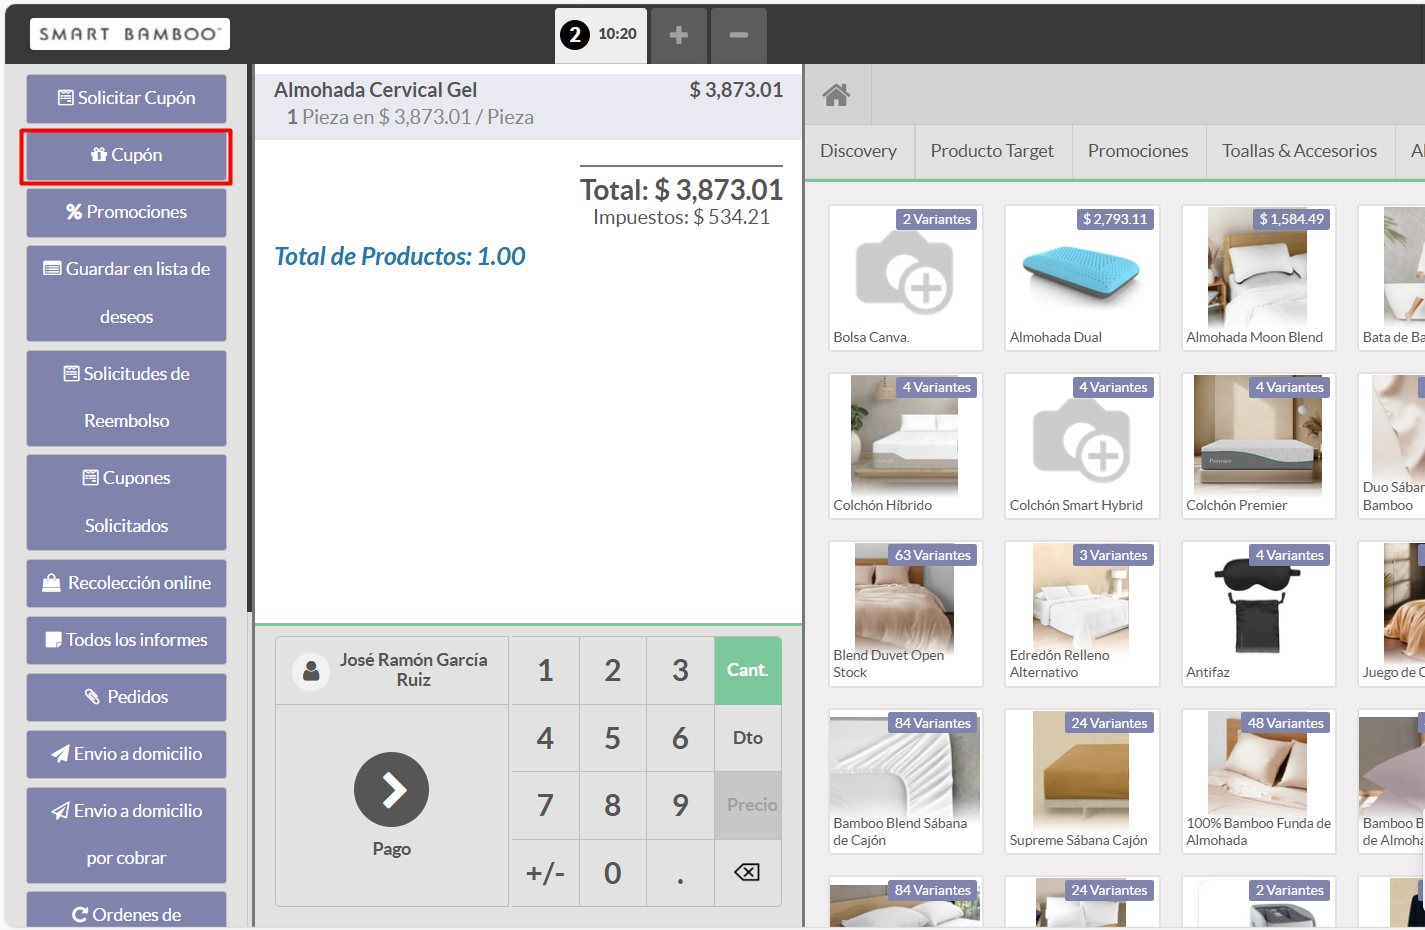Viewport: 1425px width, 930px height.
Task: Go to home category icon
Action: [x=836, y=95]
